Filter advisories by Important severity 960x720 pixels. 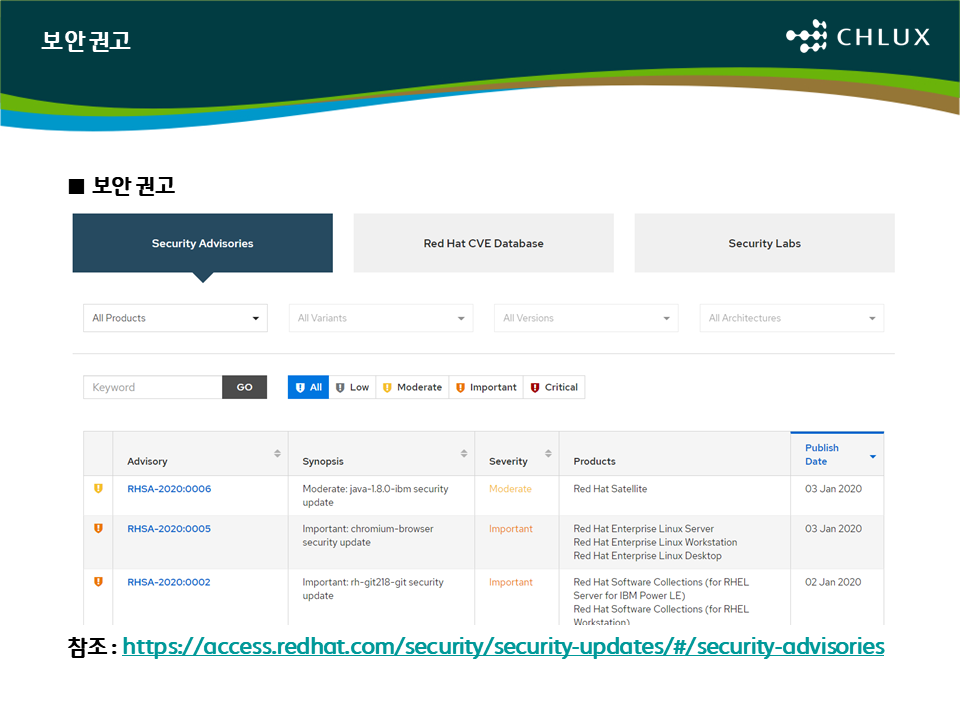click(486, 387)
